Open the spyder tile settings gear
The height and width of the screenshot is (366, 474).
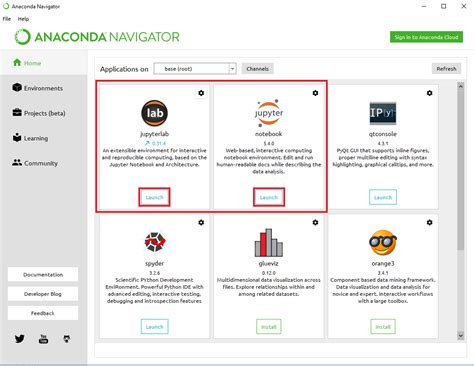(201, 222)
